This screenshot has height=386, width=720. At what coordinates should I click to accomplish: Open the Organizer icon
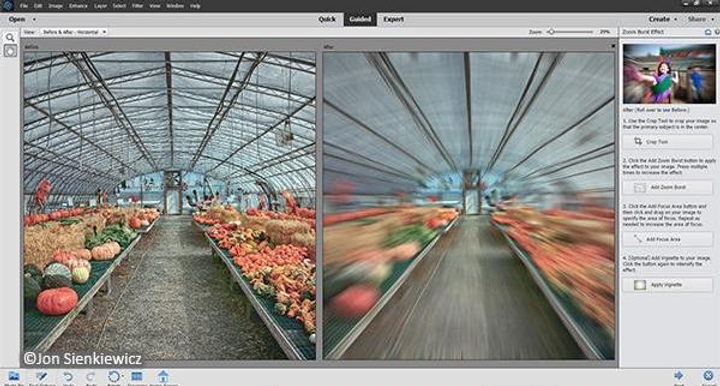pos(136,377)
